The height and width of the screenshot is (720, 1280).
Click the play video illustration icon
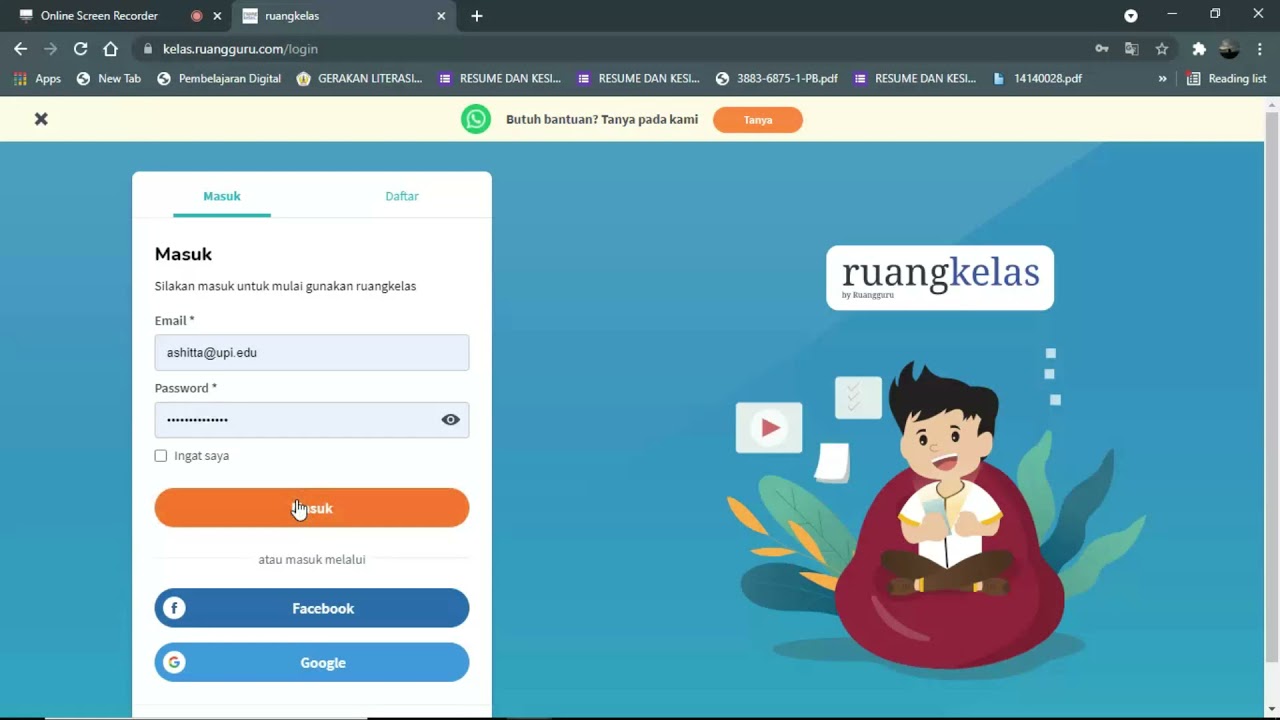[769, 428]
